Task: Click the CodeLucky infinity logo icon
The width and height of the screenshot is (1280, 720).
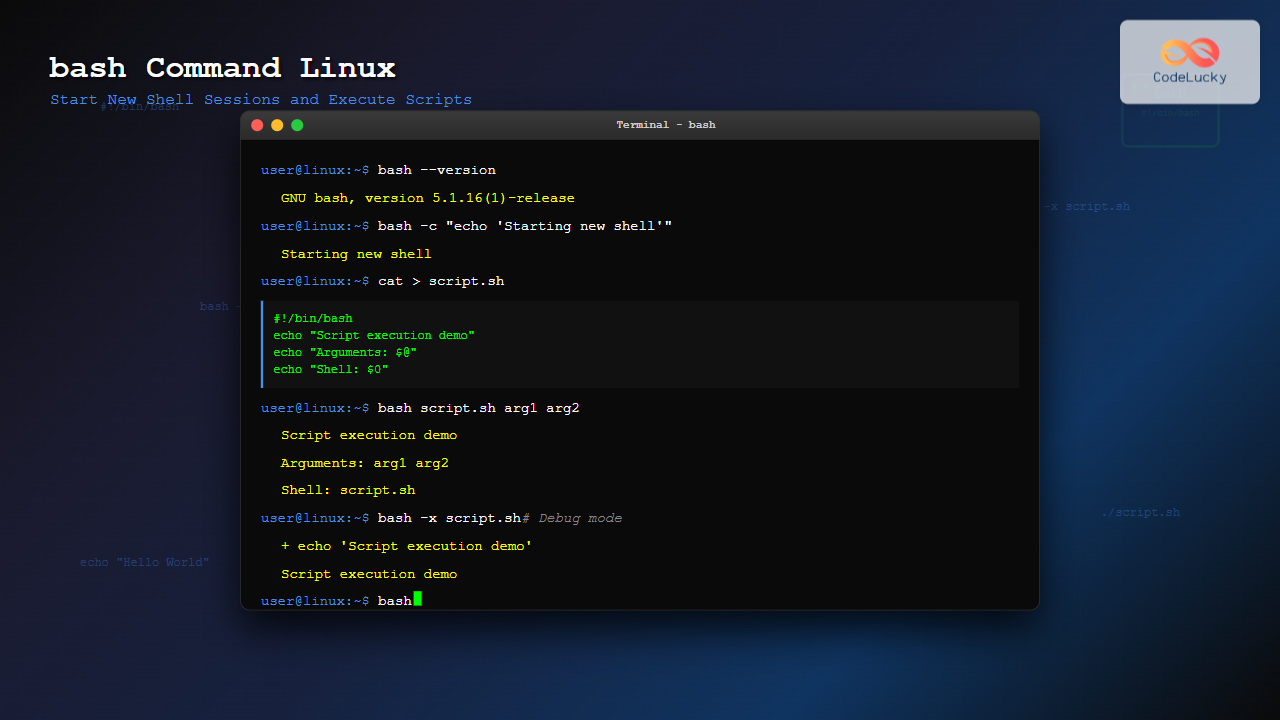Action: [x=1189, y=52]
